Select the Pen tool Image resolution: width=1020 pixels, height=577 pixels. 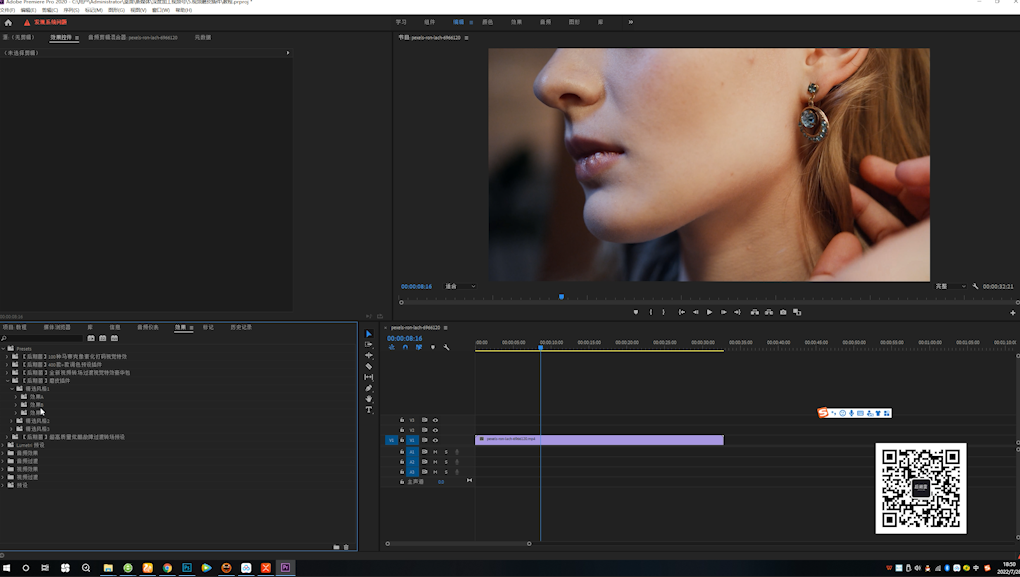tap(368, 388)
